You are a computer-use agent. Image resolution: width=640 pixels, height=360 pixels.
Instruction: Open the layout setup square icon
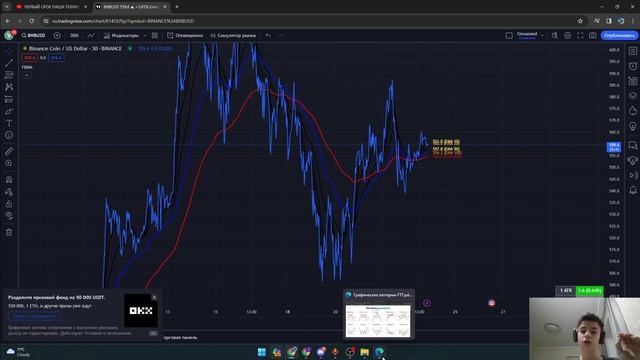[509, 36]
